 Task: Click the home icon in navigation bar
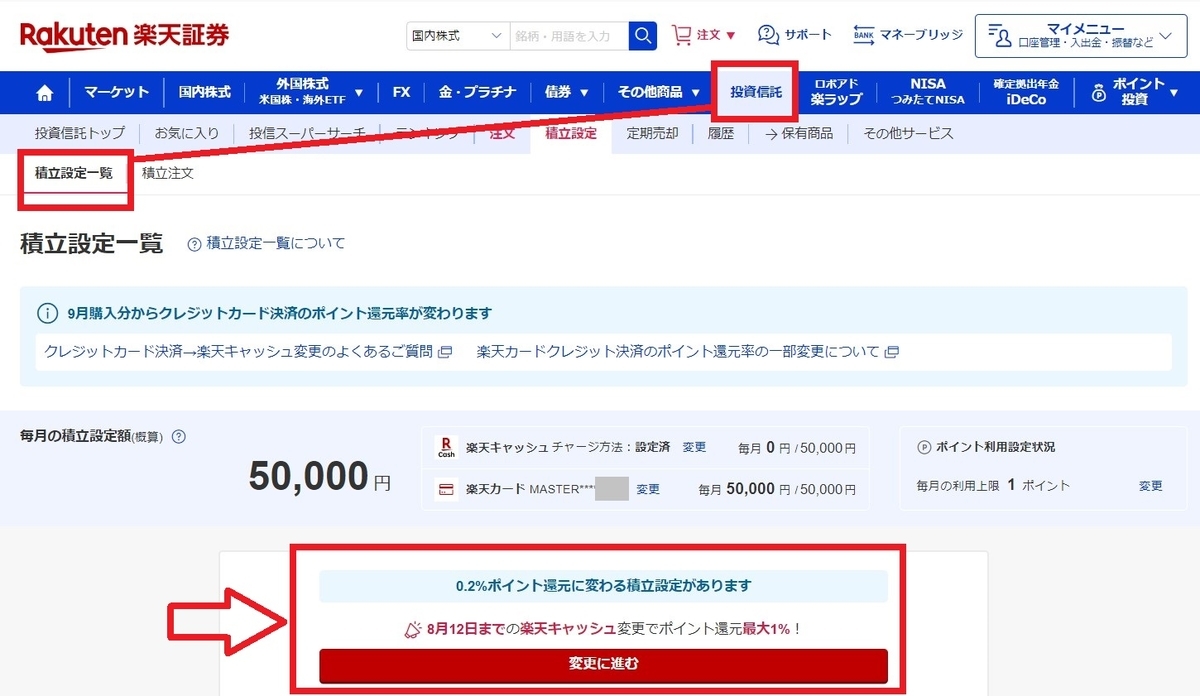[x=44, y=93]
